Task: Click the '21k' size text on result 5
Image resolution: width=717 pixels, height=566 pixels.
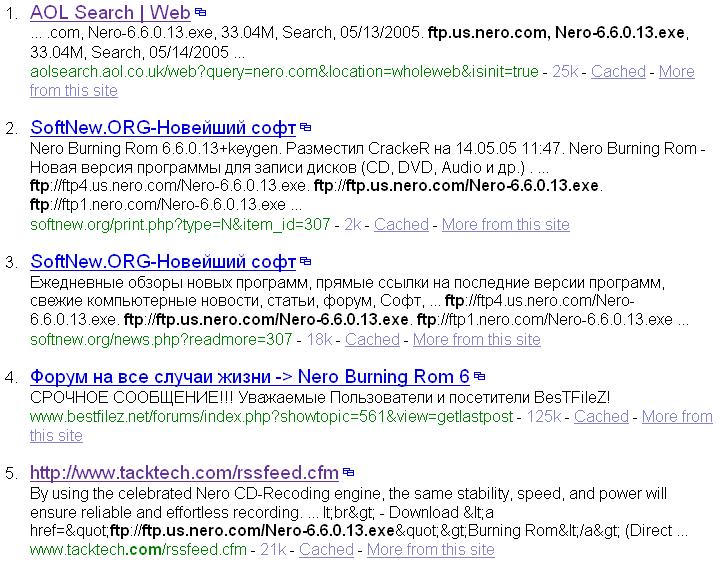Action: pyautogui.click(x=273, y=550)
